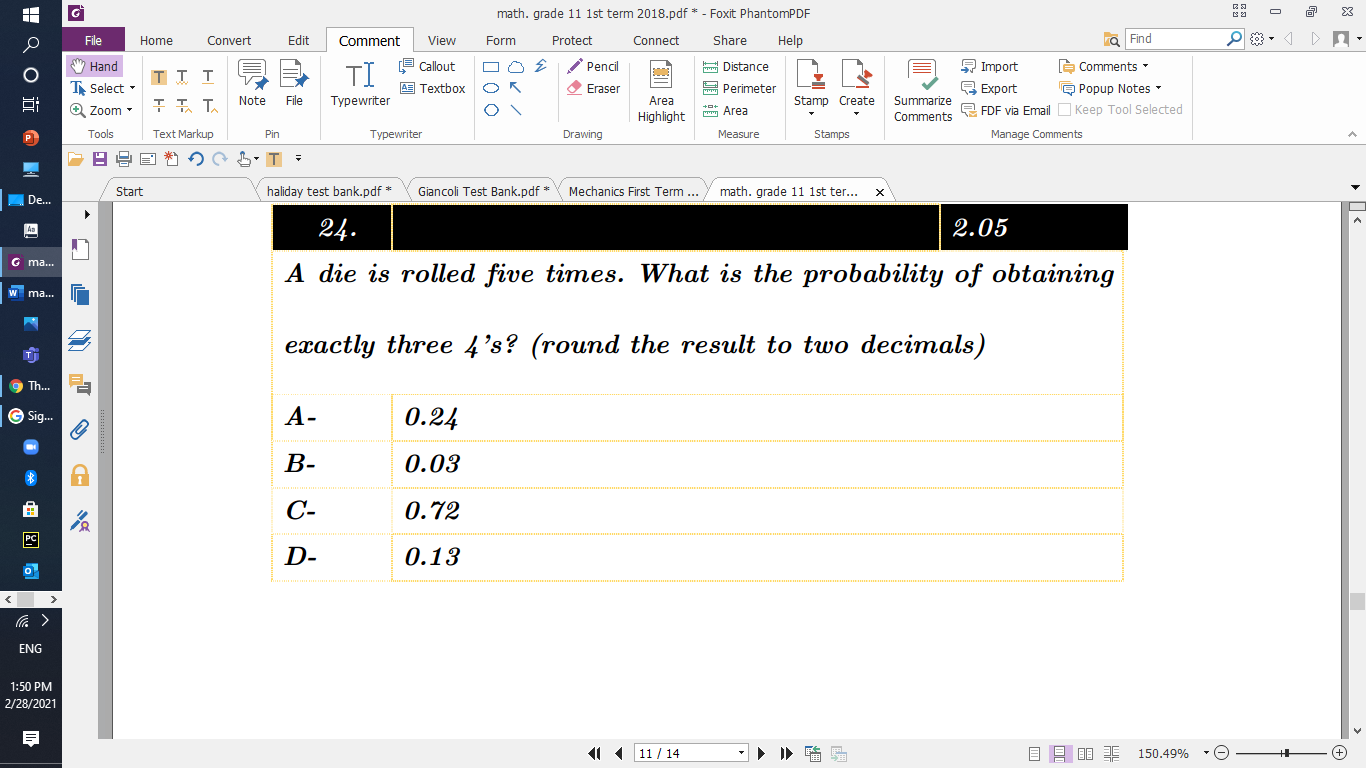Choose the Area measure tool

click(x=725, y=111)
